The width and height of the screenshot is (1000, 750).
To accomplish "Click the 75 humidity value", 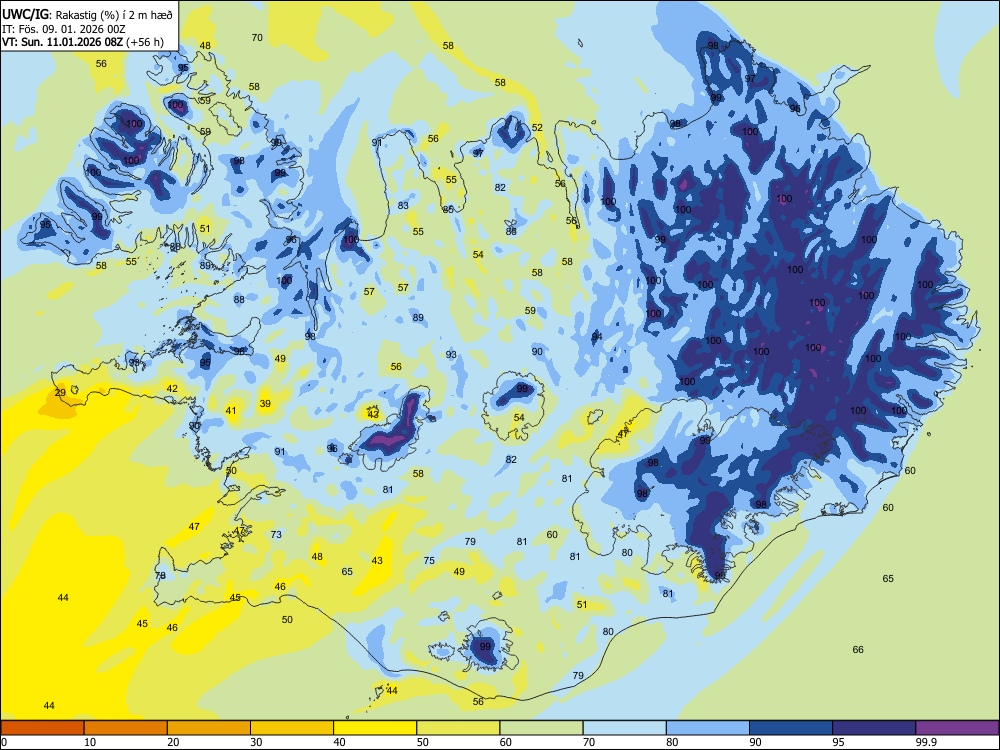I will click(429, 561).
